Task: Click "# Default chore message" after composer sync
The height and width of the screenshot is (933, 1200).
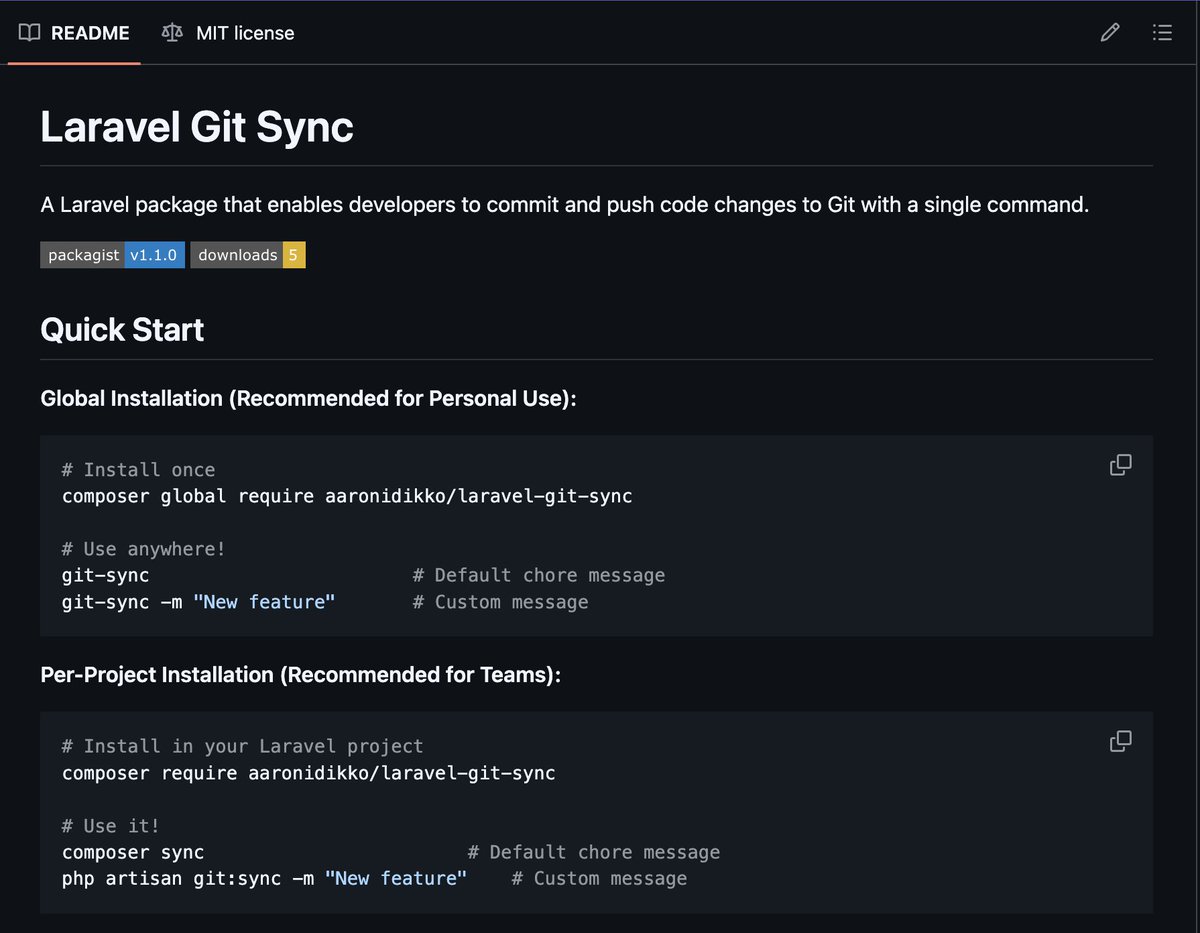Action: (594, 853)
